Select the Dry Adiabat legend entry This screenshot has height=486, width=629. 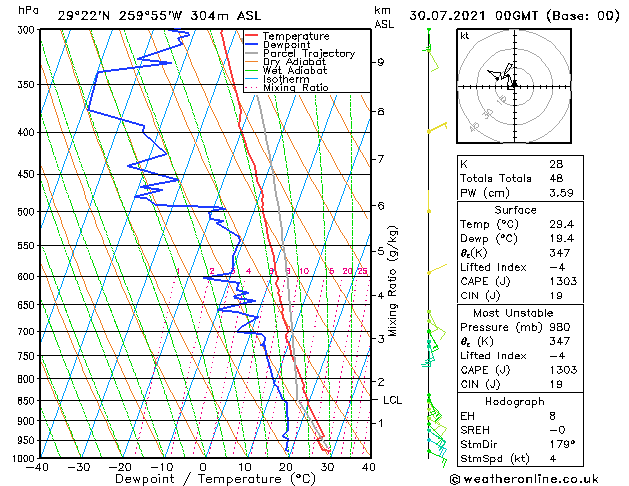pyautogui.click(x=294, y=62)
